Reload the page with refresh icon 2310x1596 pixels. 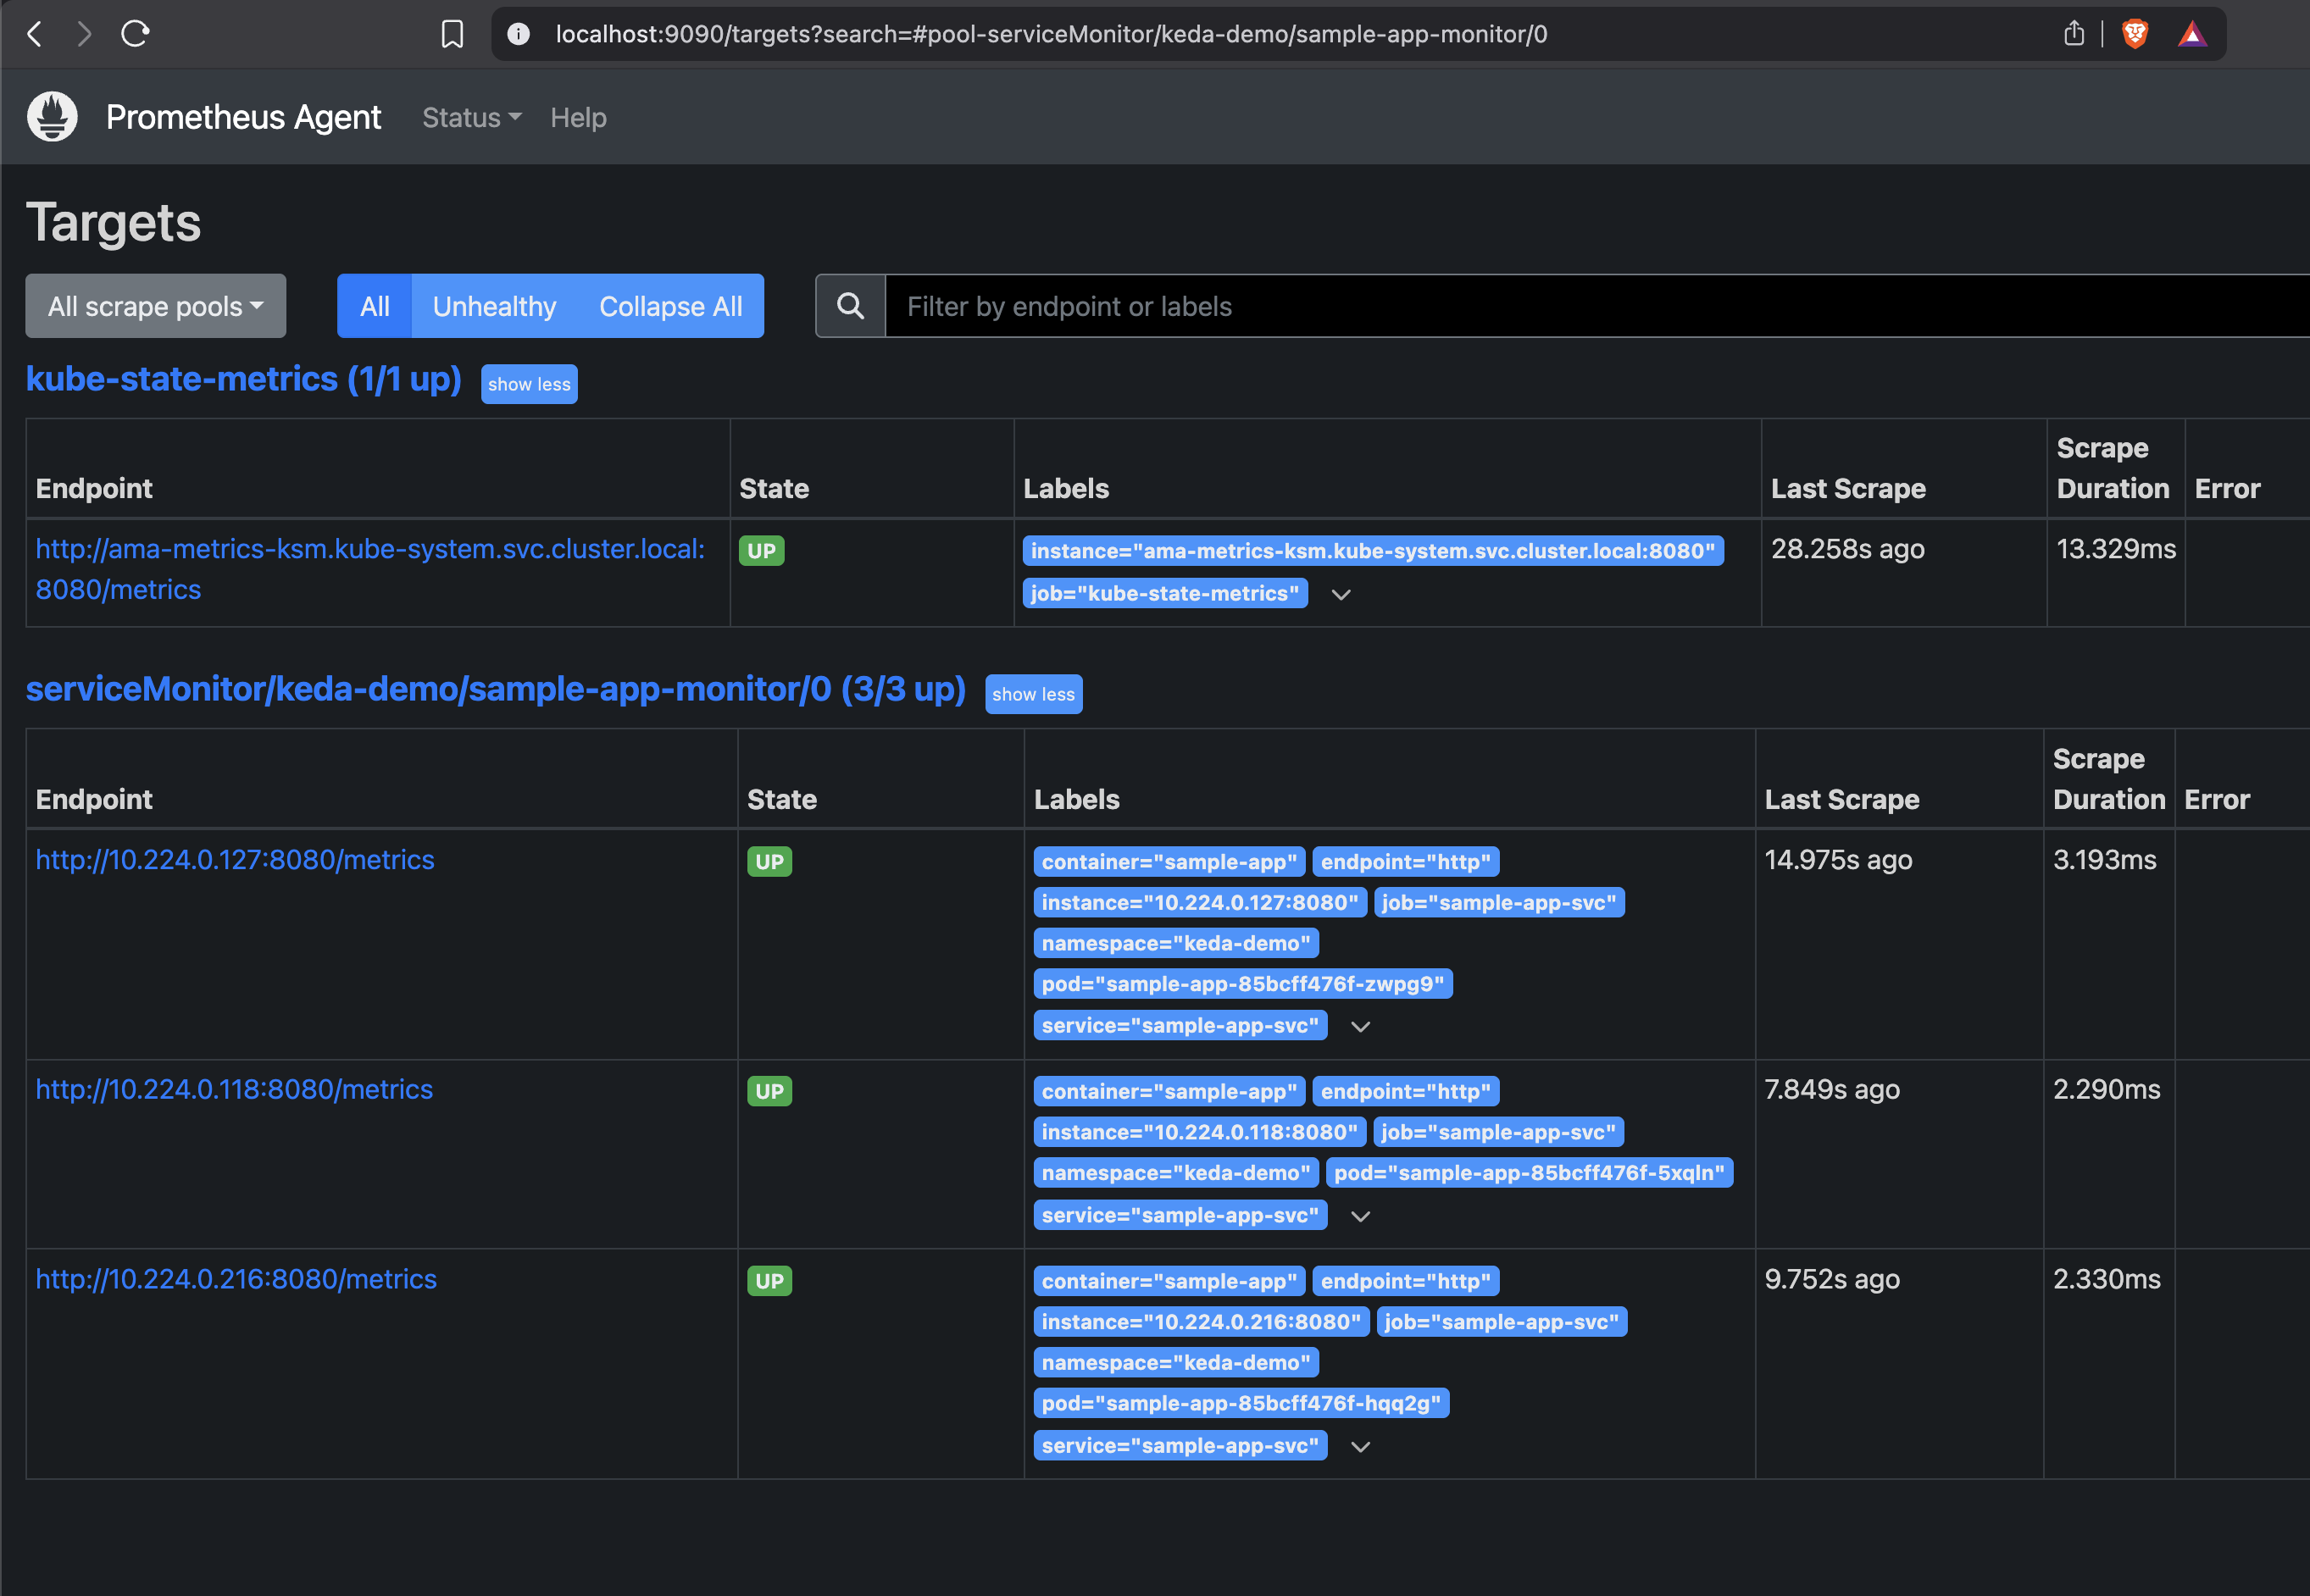tap(135, 34)
